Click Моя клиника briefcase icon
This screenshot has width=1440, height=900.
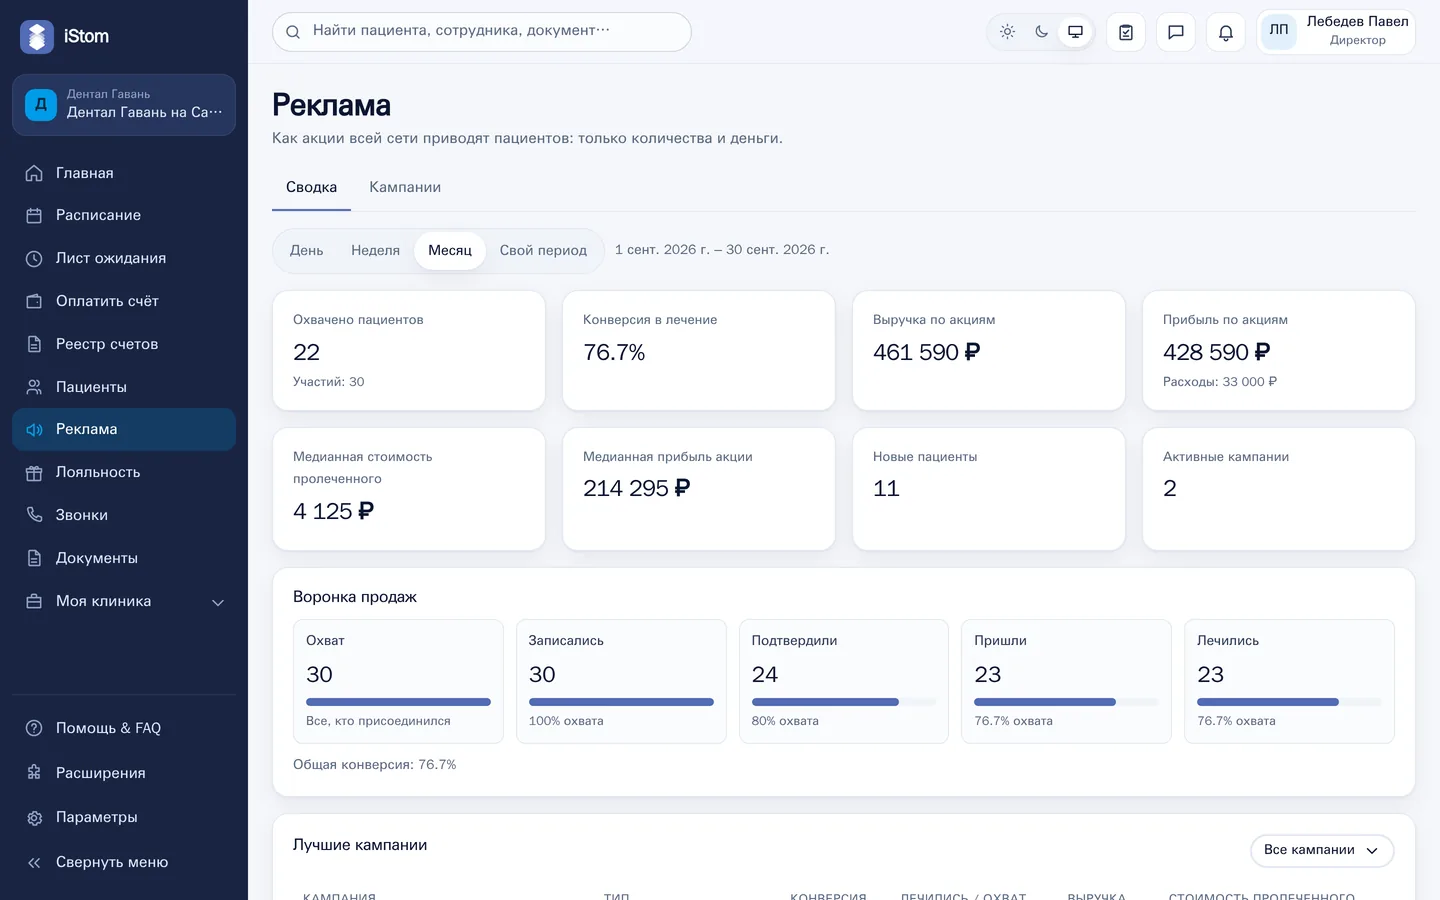click(x=34, y=601)
